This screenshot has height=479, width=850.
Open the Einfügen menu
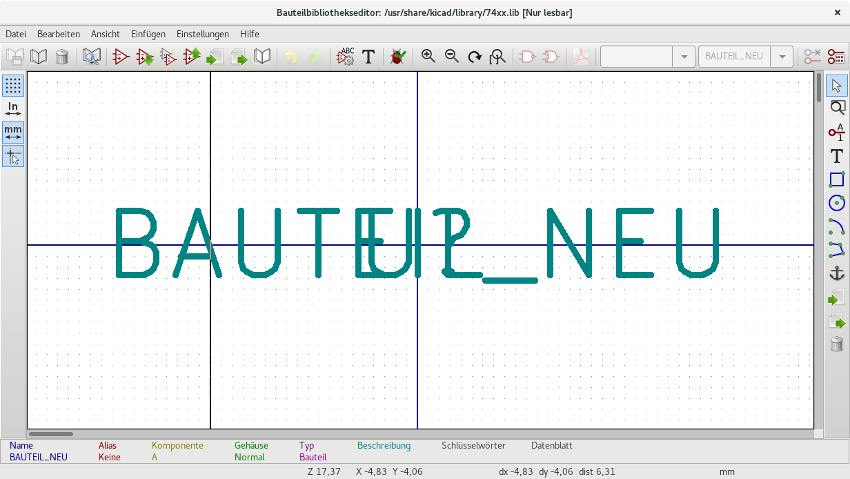click(x=148, y=34)
